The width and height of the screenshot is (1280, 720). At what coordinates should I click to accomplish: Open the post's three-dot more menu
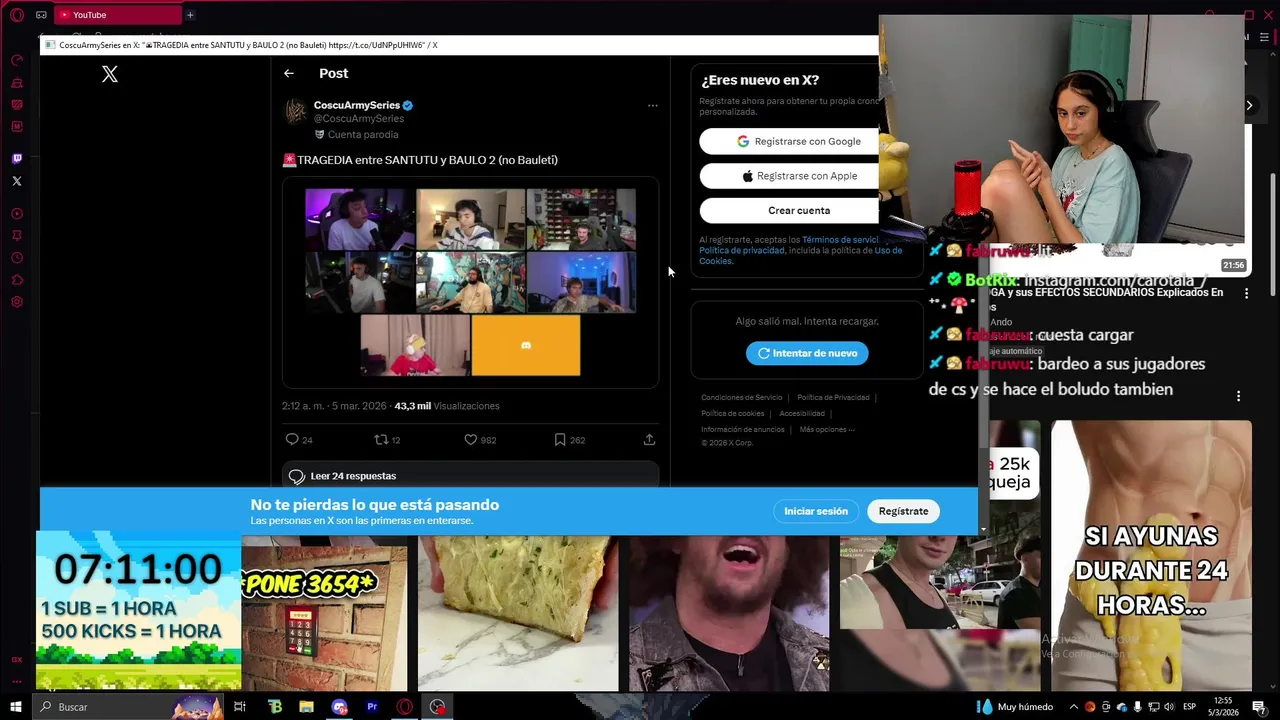[x=652, y=106]
